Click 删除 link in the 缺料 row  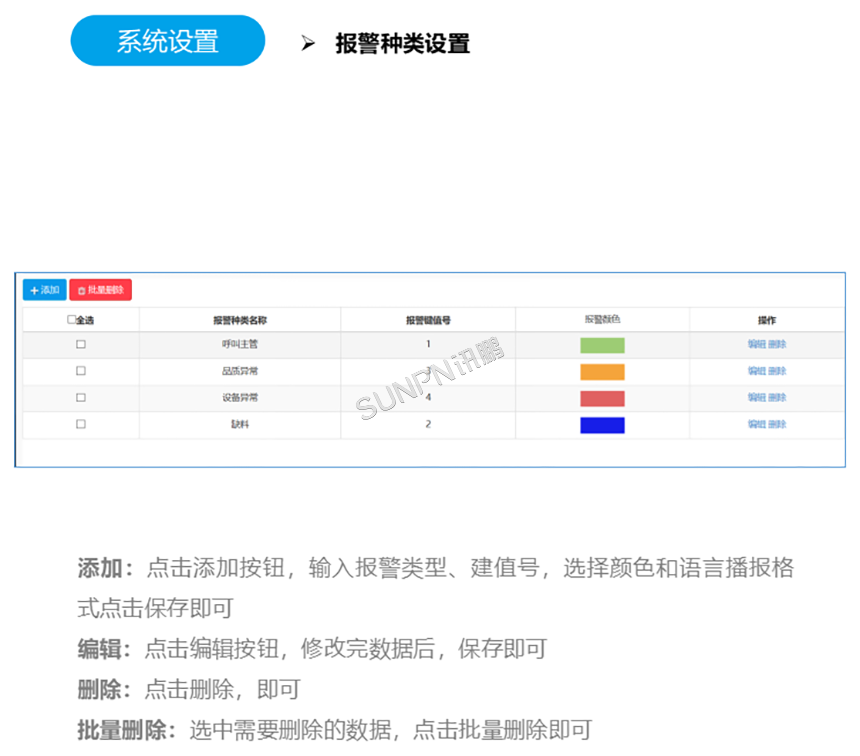click(777, 424)
